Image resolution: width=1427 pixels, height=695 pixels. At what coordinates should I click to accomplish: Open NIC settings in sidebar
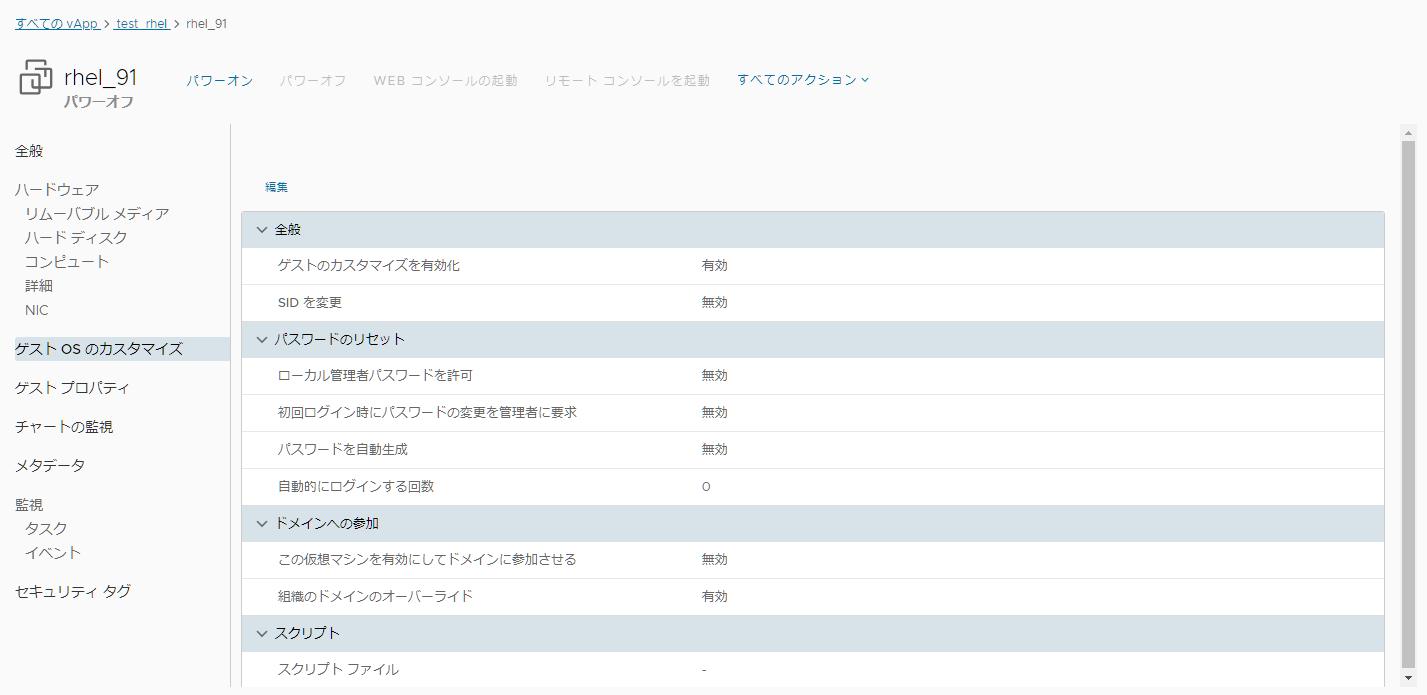click(x=37, y=310)
